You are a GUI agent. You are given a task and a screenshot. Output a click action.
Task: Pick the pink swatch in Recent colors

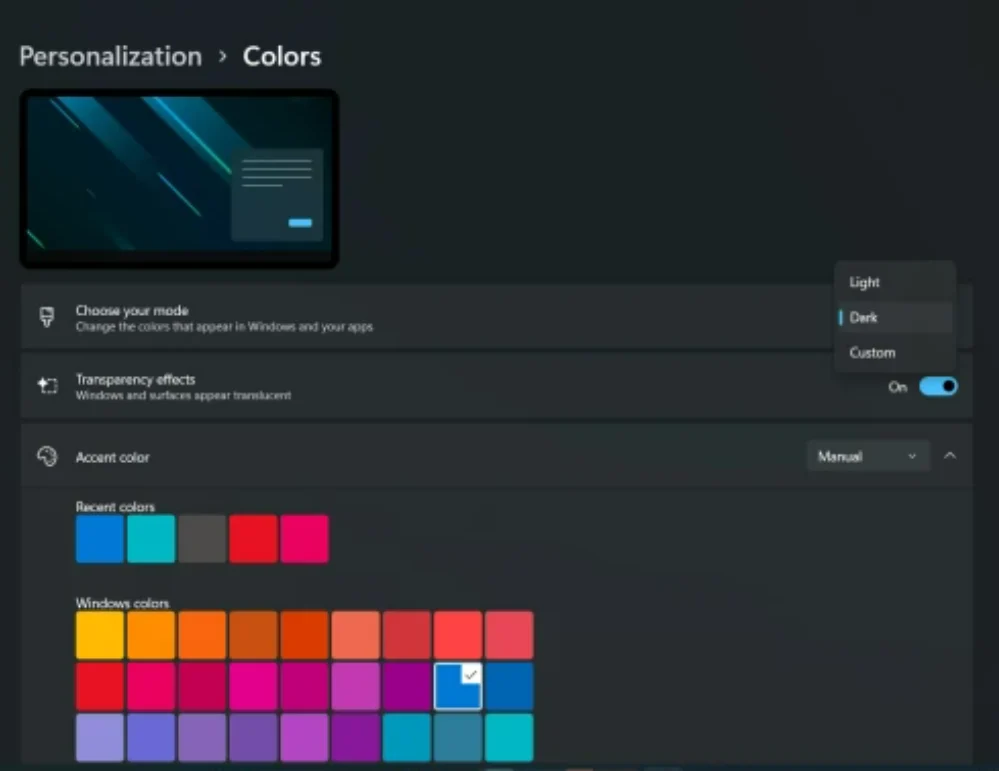(305, 539)
